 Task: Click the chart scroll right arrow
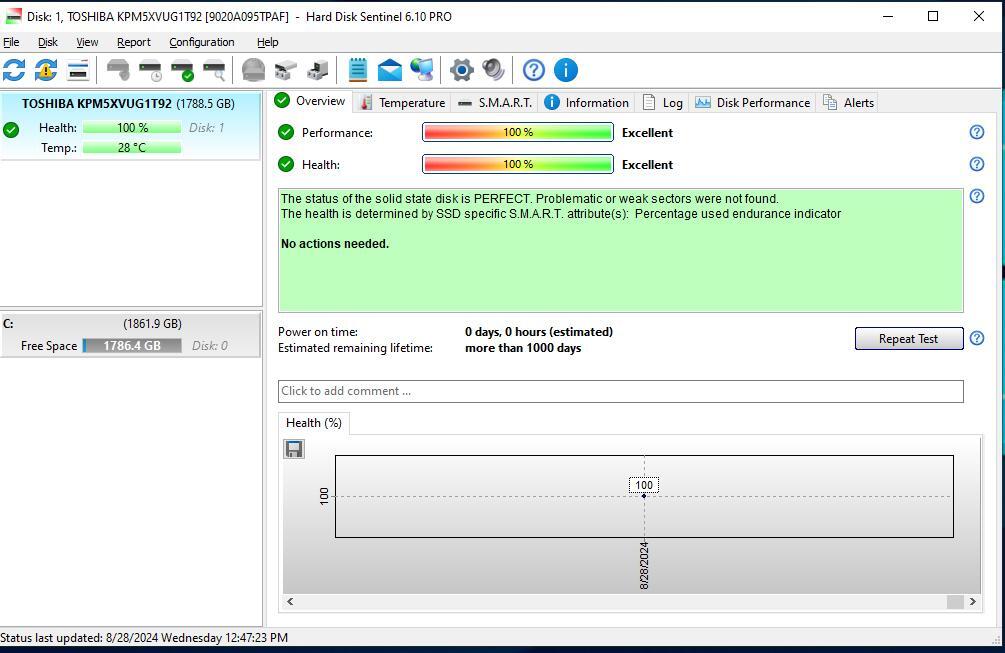[x=972, y=601]
